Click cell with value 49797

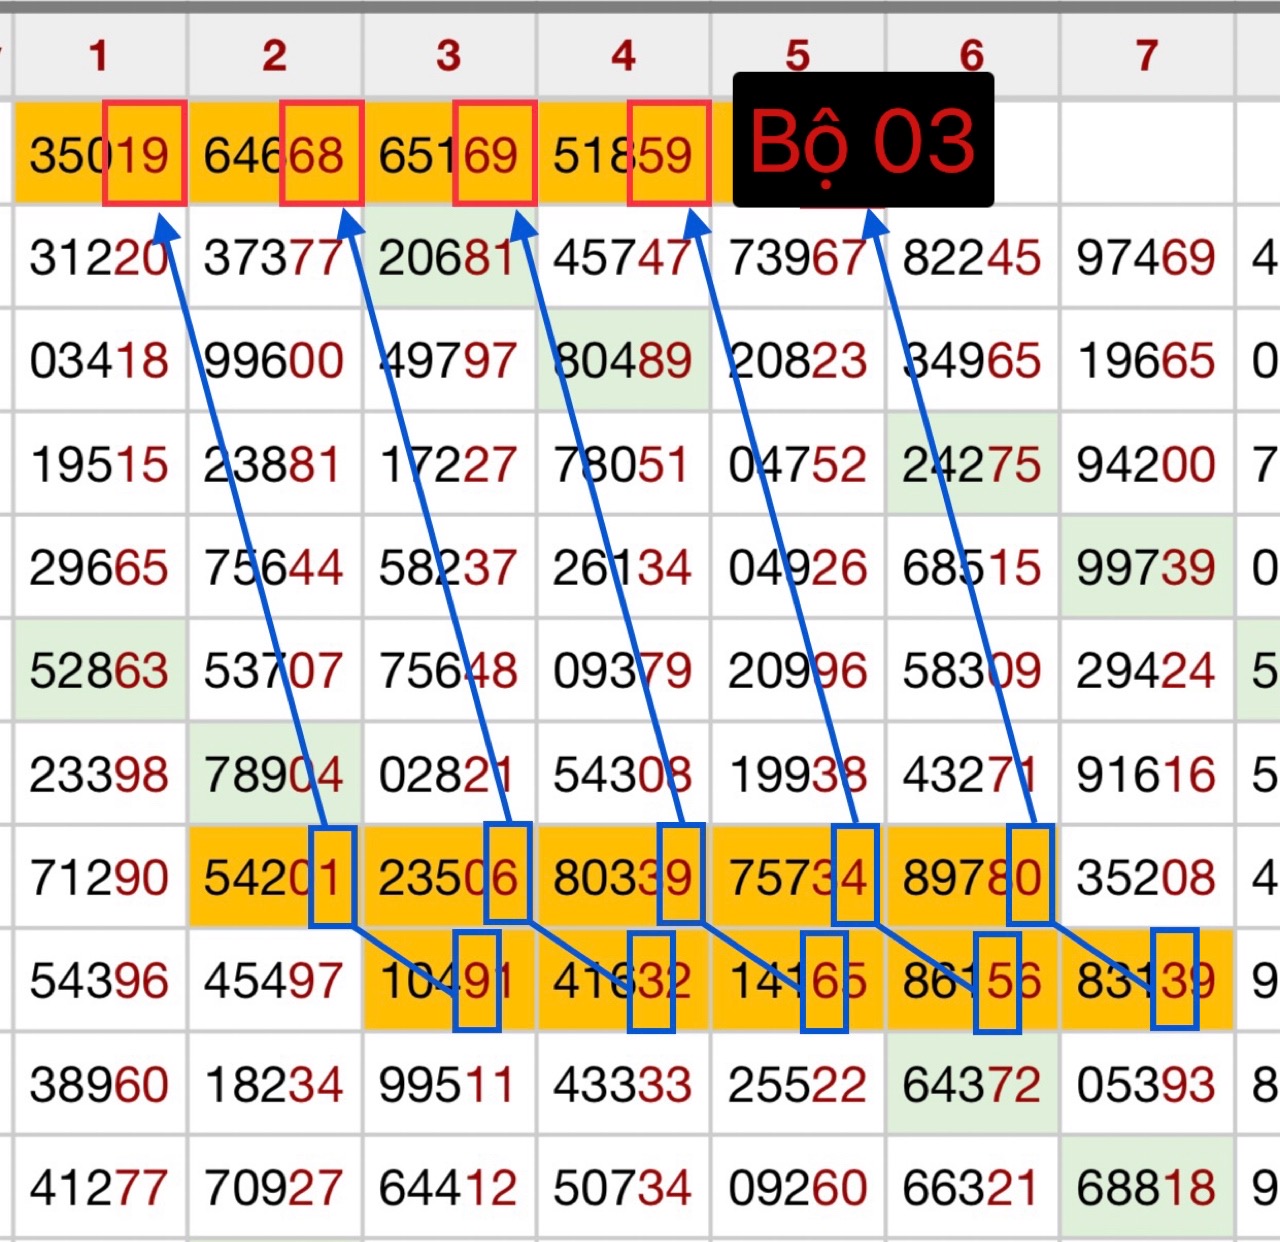(x=449, y=360)
